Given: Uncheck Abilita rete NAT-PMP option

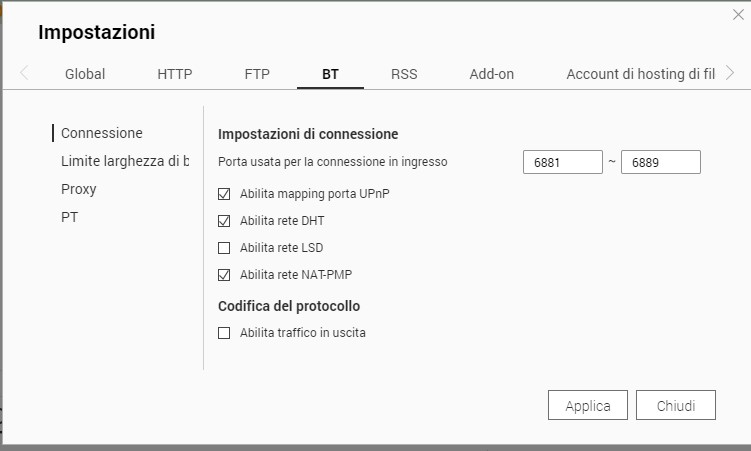Looking at the screenshot, I should [x=224, y=275].
